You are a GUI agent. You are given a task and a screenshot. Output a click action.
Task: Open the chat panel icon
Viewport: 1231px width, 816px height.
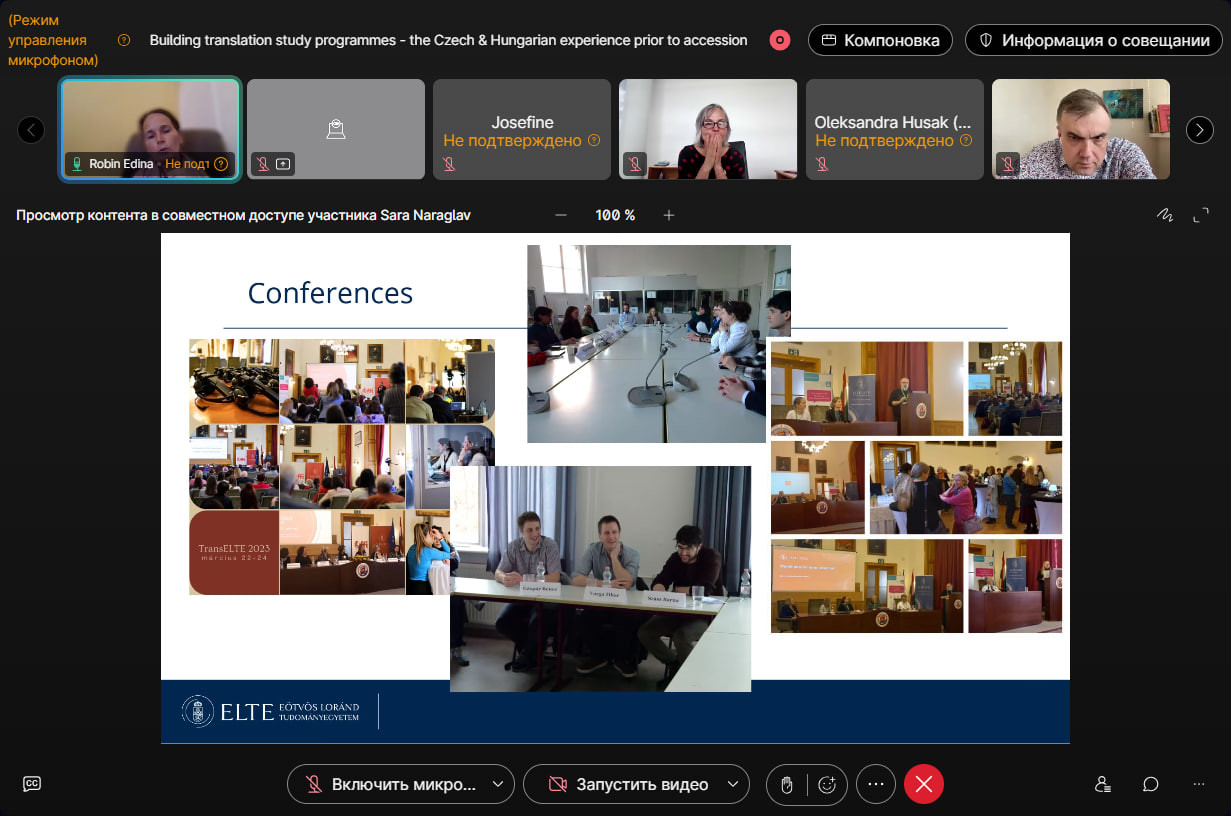click(1151, 784)
